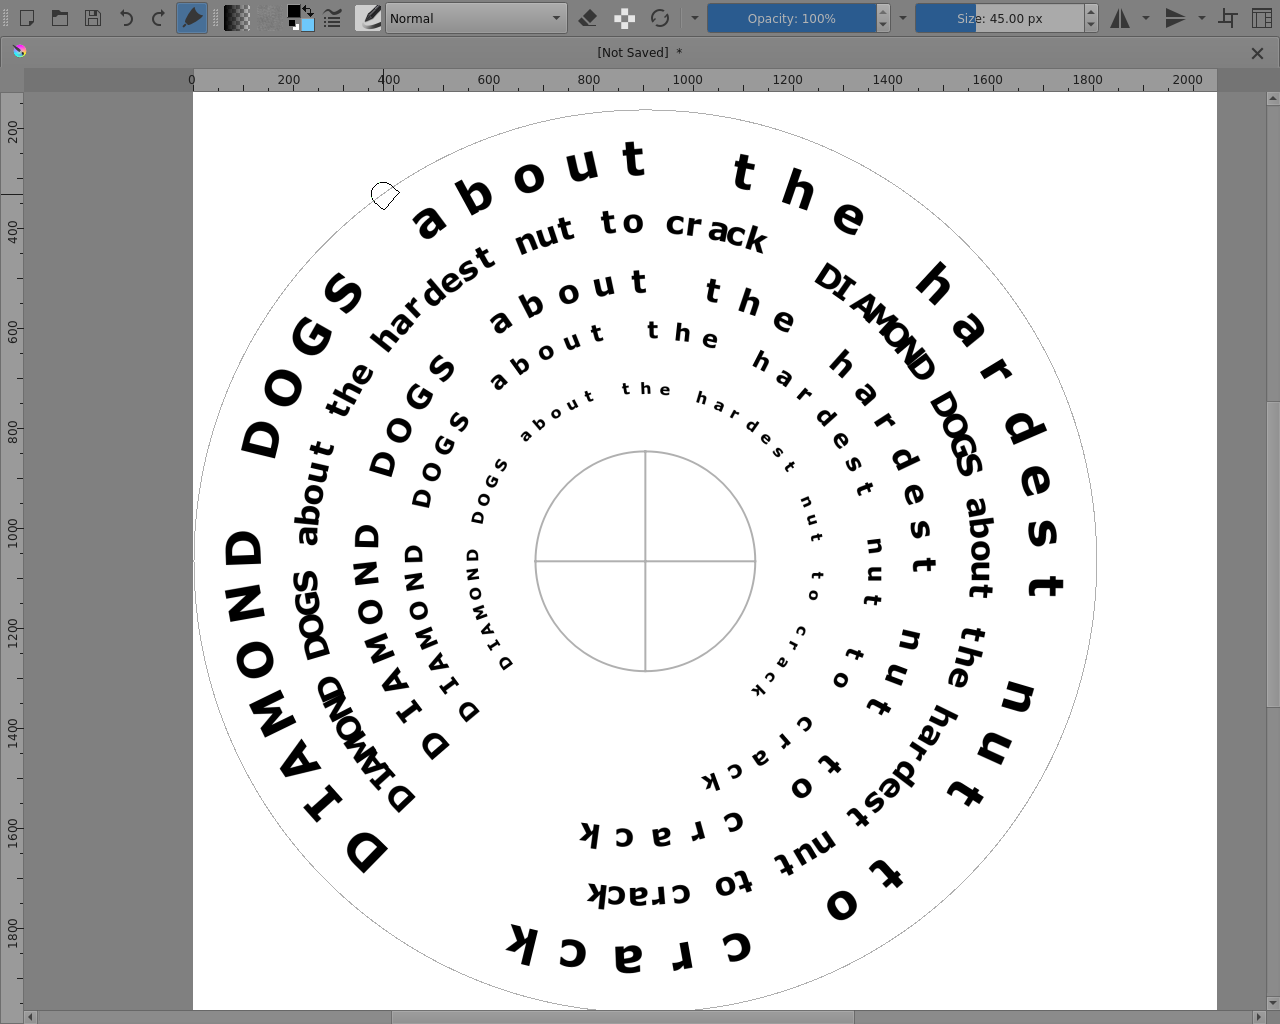Select the [Not Saved] document tab

pyautogui.click(x=640, y=52)
